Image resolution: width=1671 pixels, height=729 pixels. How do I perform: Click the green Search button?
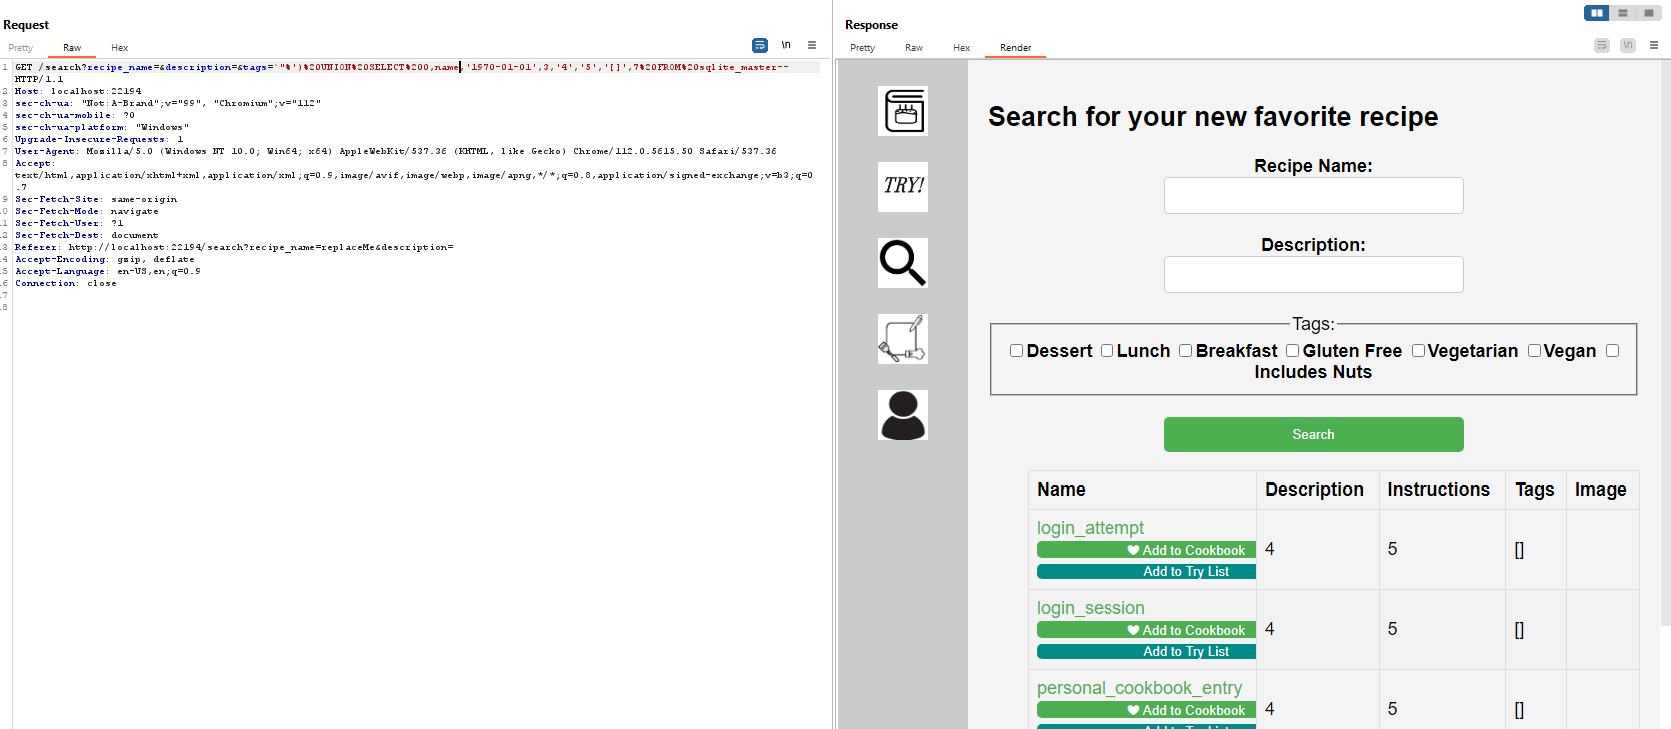pos(1313,434)
